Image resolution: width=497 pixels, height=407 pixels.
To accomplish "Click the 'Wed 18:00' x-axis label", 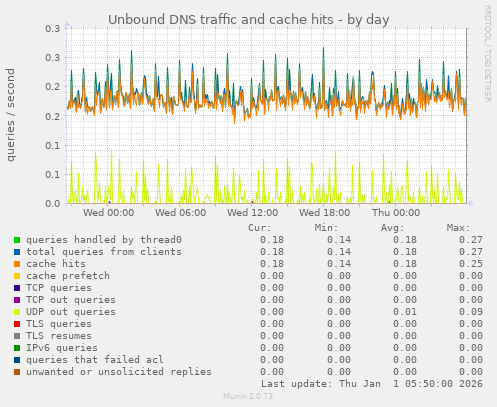I will point(325,213).
